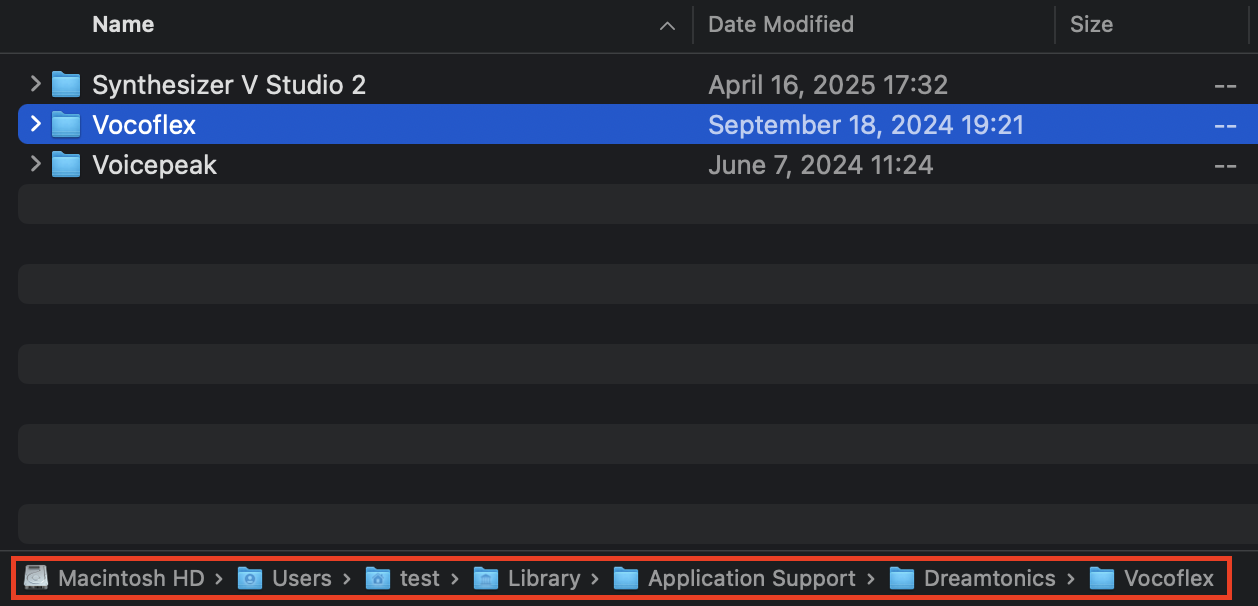Click the test home folder icon in path bar
Viewport: 1258px width, 606px height.
click(x=378, y=578)
